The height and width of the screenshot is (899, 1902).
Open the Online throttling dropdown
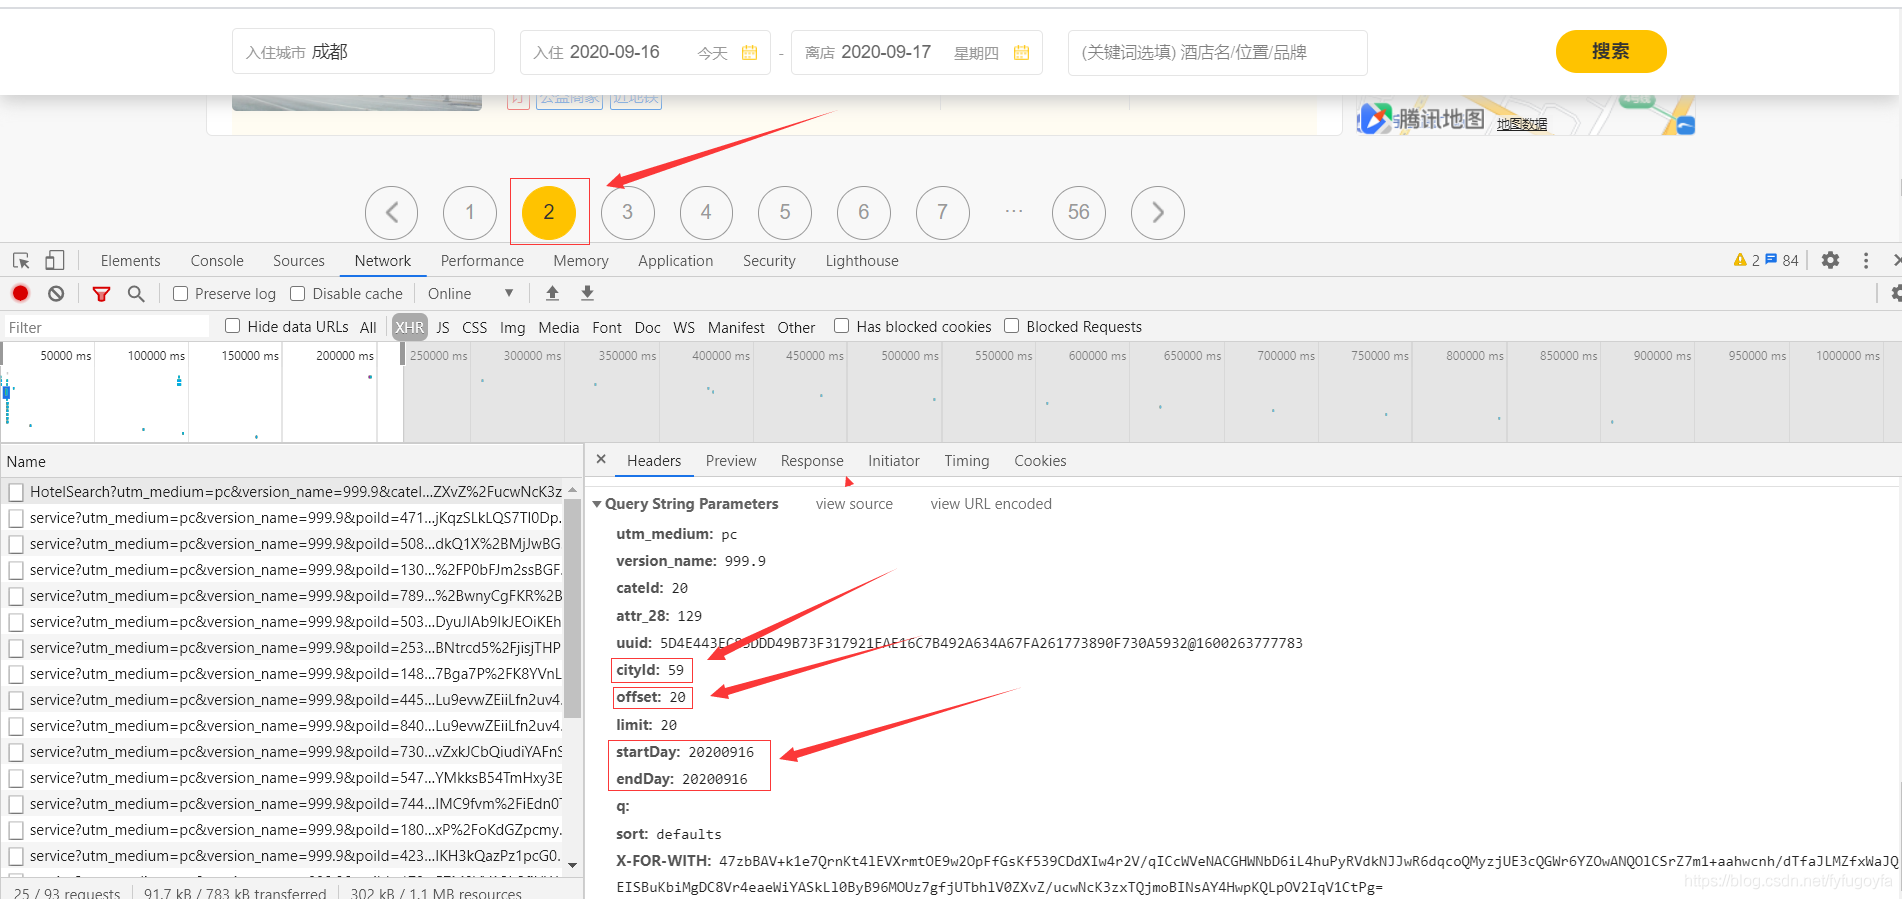[470, 293]
